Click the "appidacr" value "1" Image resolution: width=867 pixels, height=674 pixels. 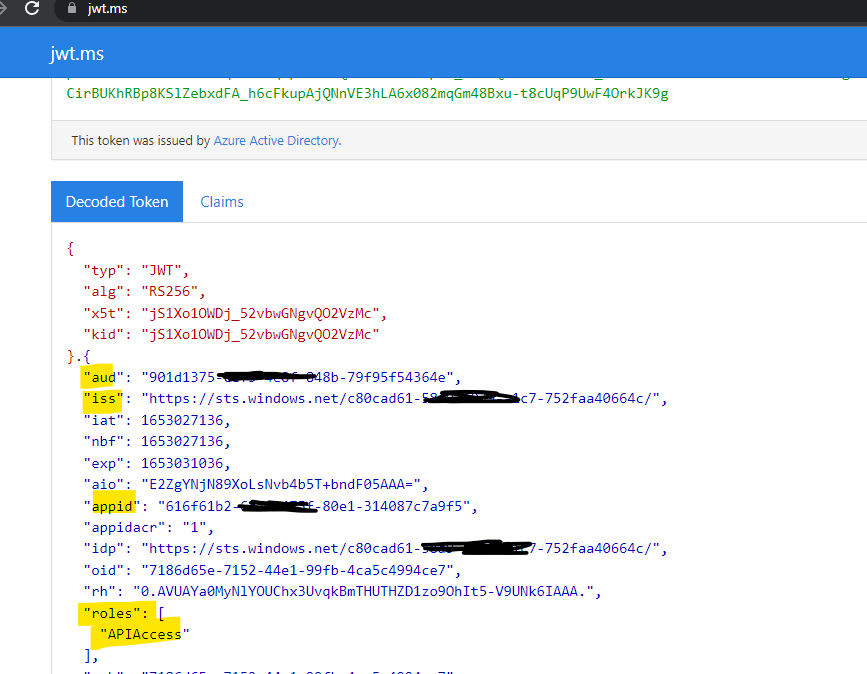pyautogui.click(x=194, y=527)
